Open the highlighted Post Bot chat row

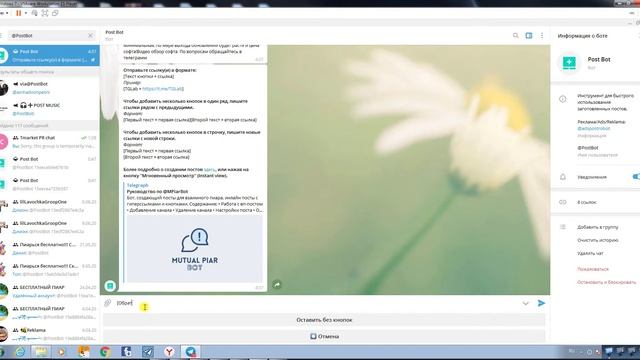pos(49,56)
